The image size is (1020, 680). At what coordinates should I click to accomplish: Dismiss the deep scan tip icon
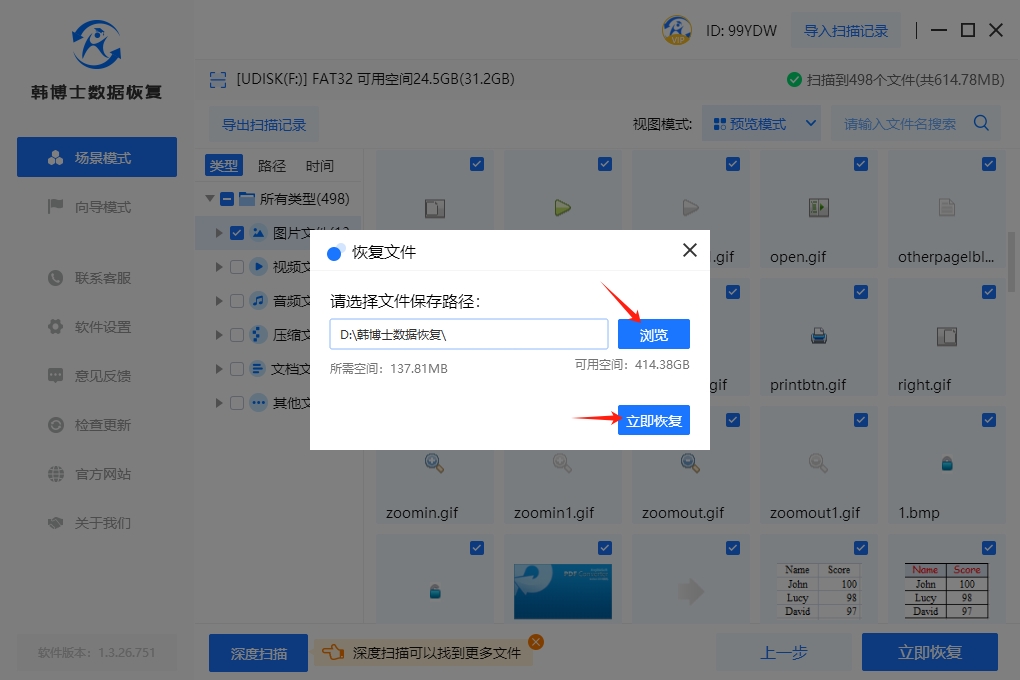[536, 642]
